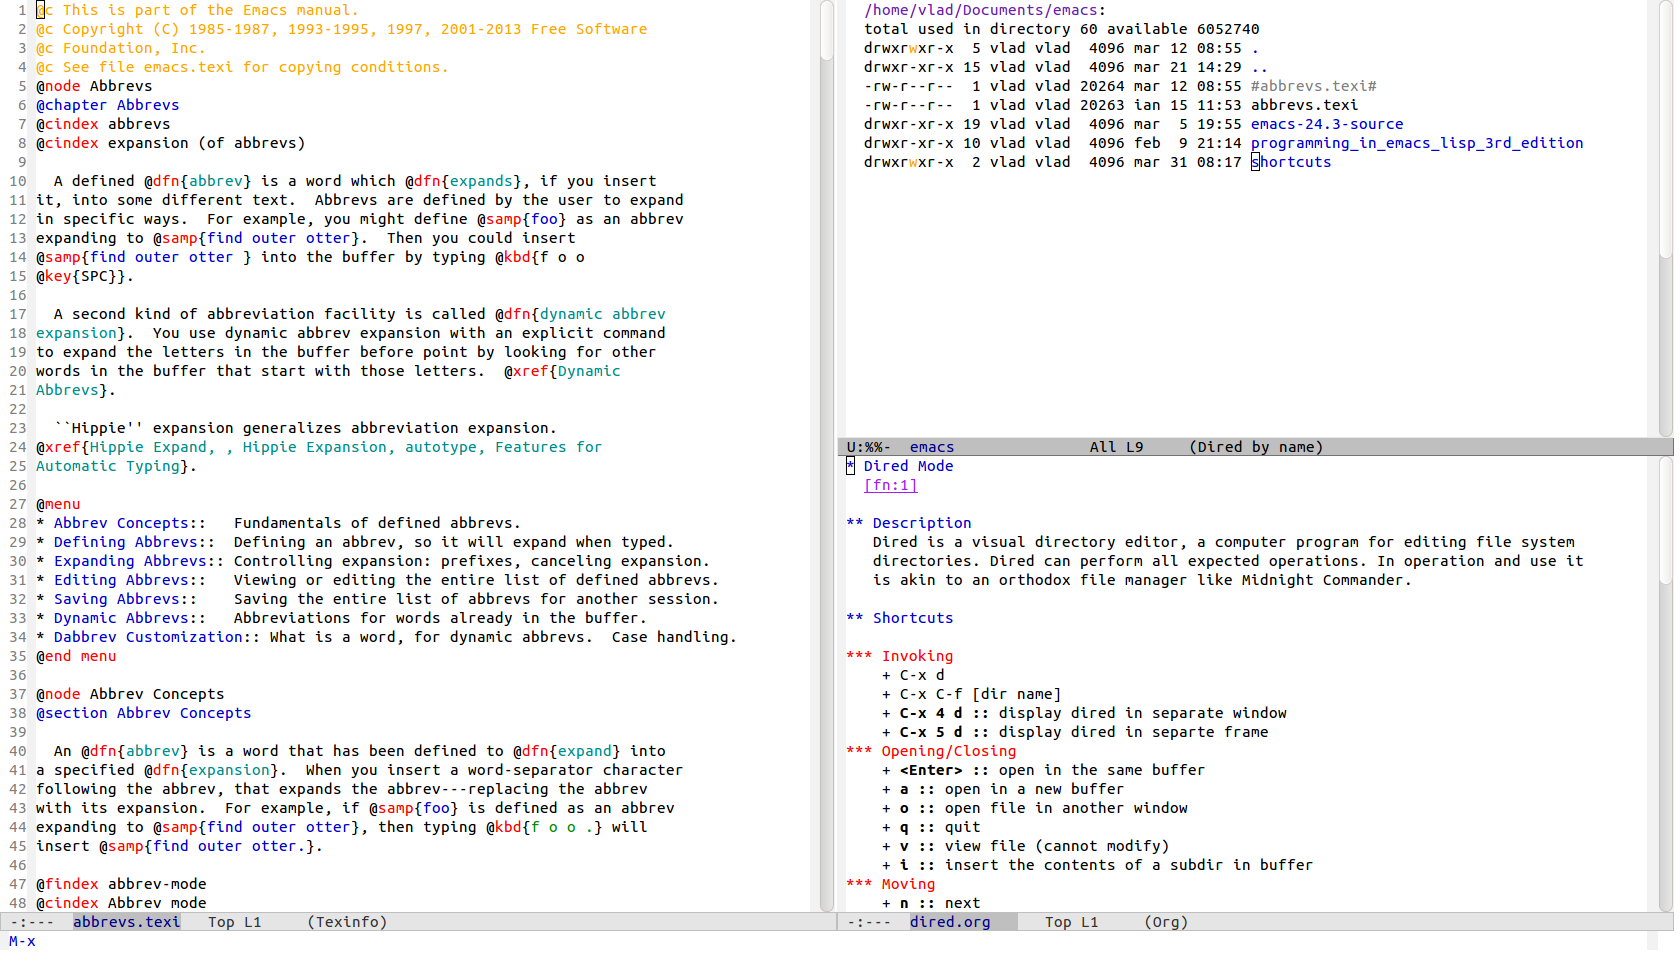Viewport: 1680px width, 963px height.
Task: Click the @xref{Hippie Expand line
Action: [x=319, y=447]
